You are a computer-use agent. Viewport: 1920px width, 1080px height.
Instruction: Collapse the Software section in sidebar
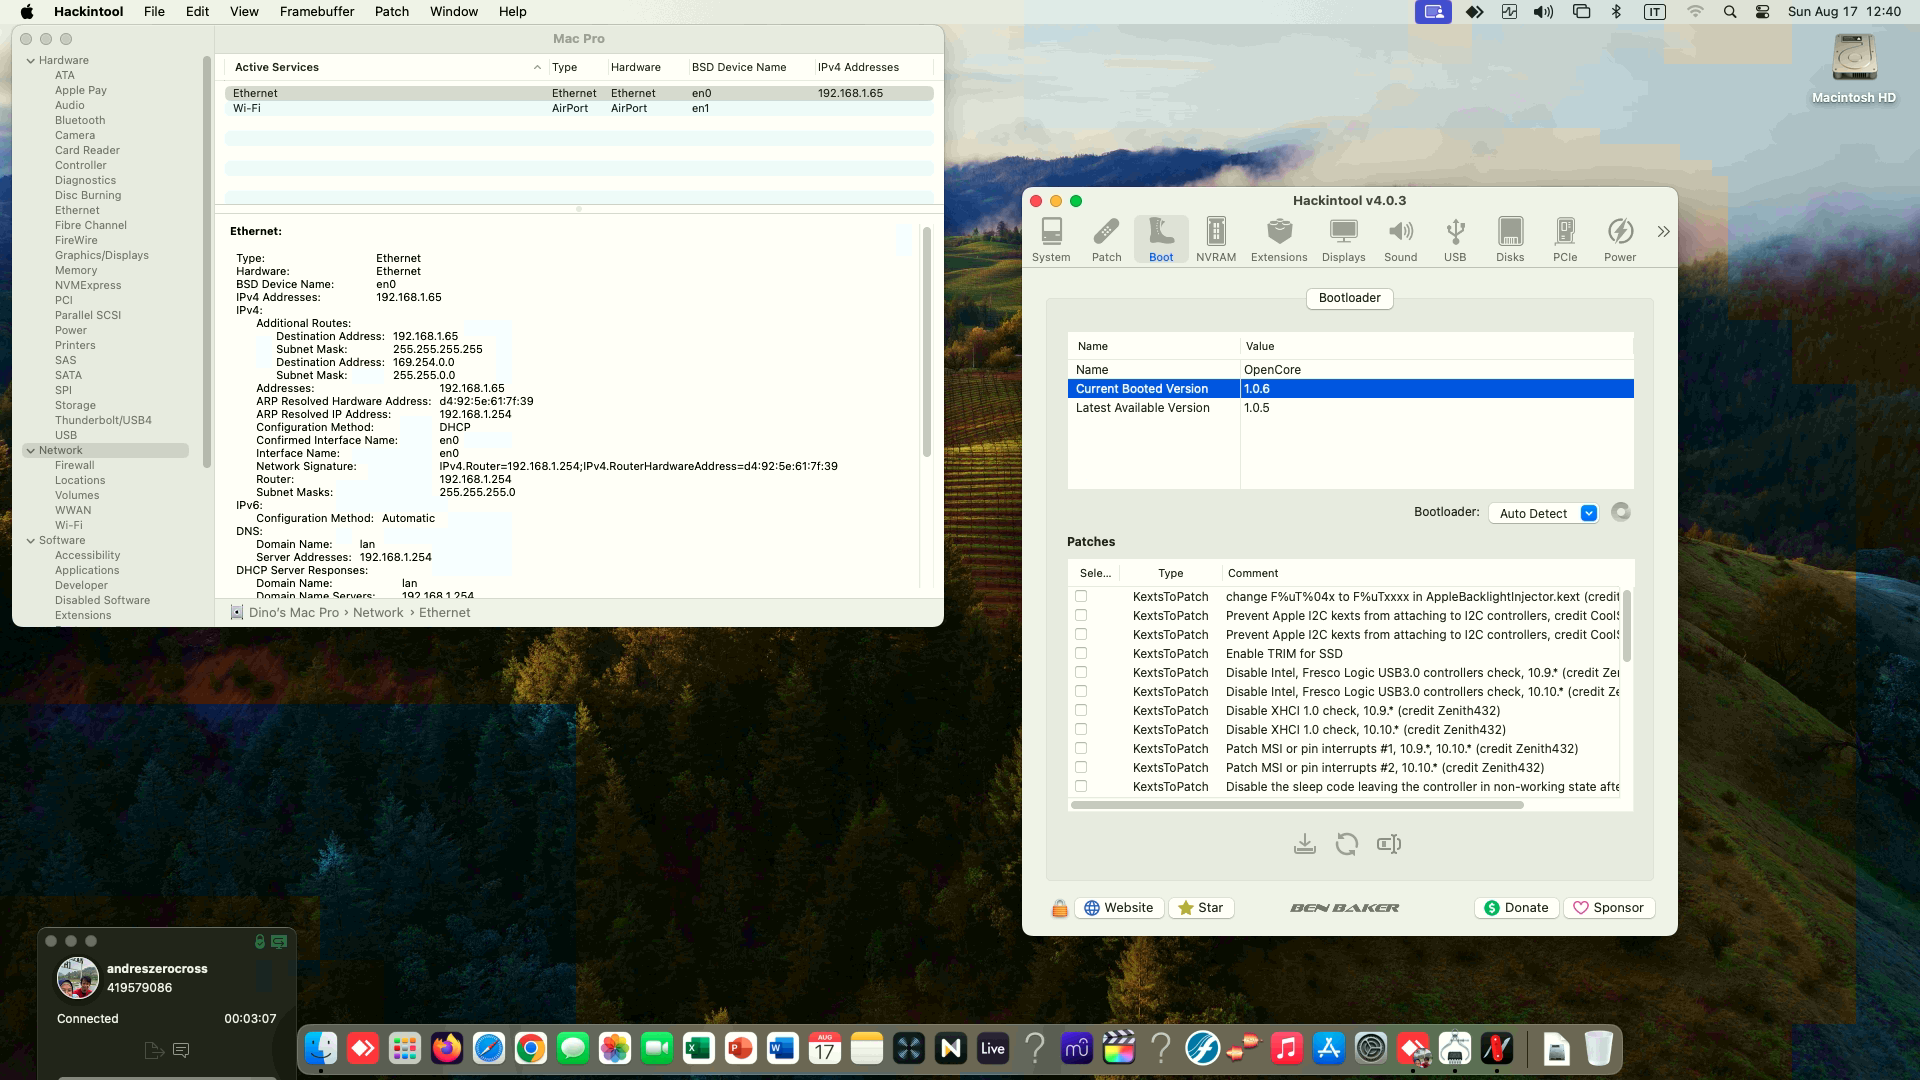click(31, 540)
